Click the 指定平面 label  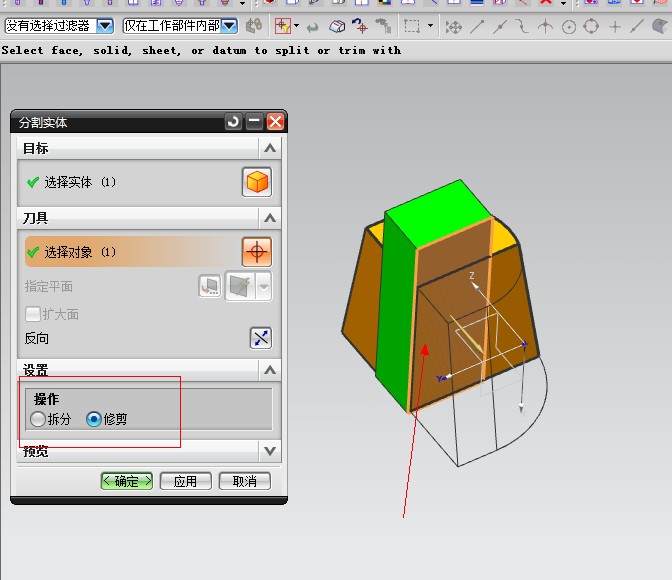point(48,286)
